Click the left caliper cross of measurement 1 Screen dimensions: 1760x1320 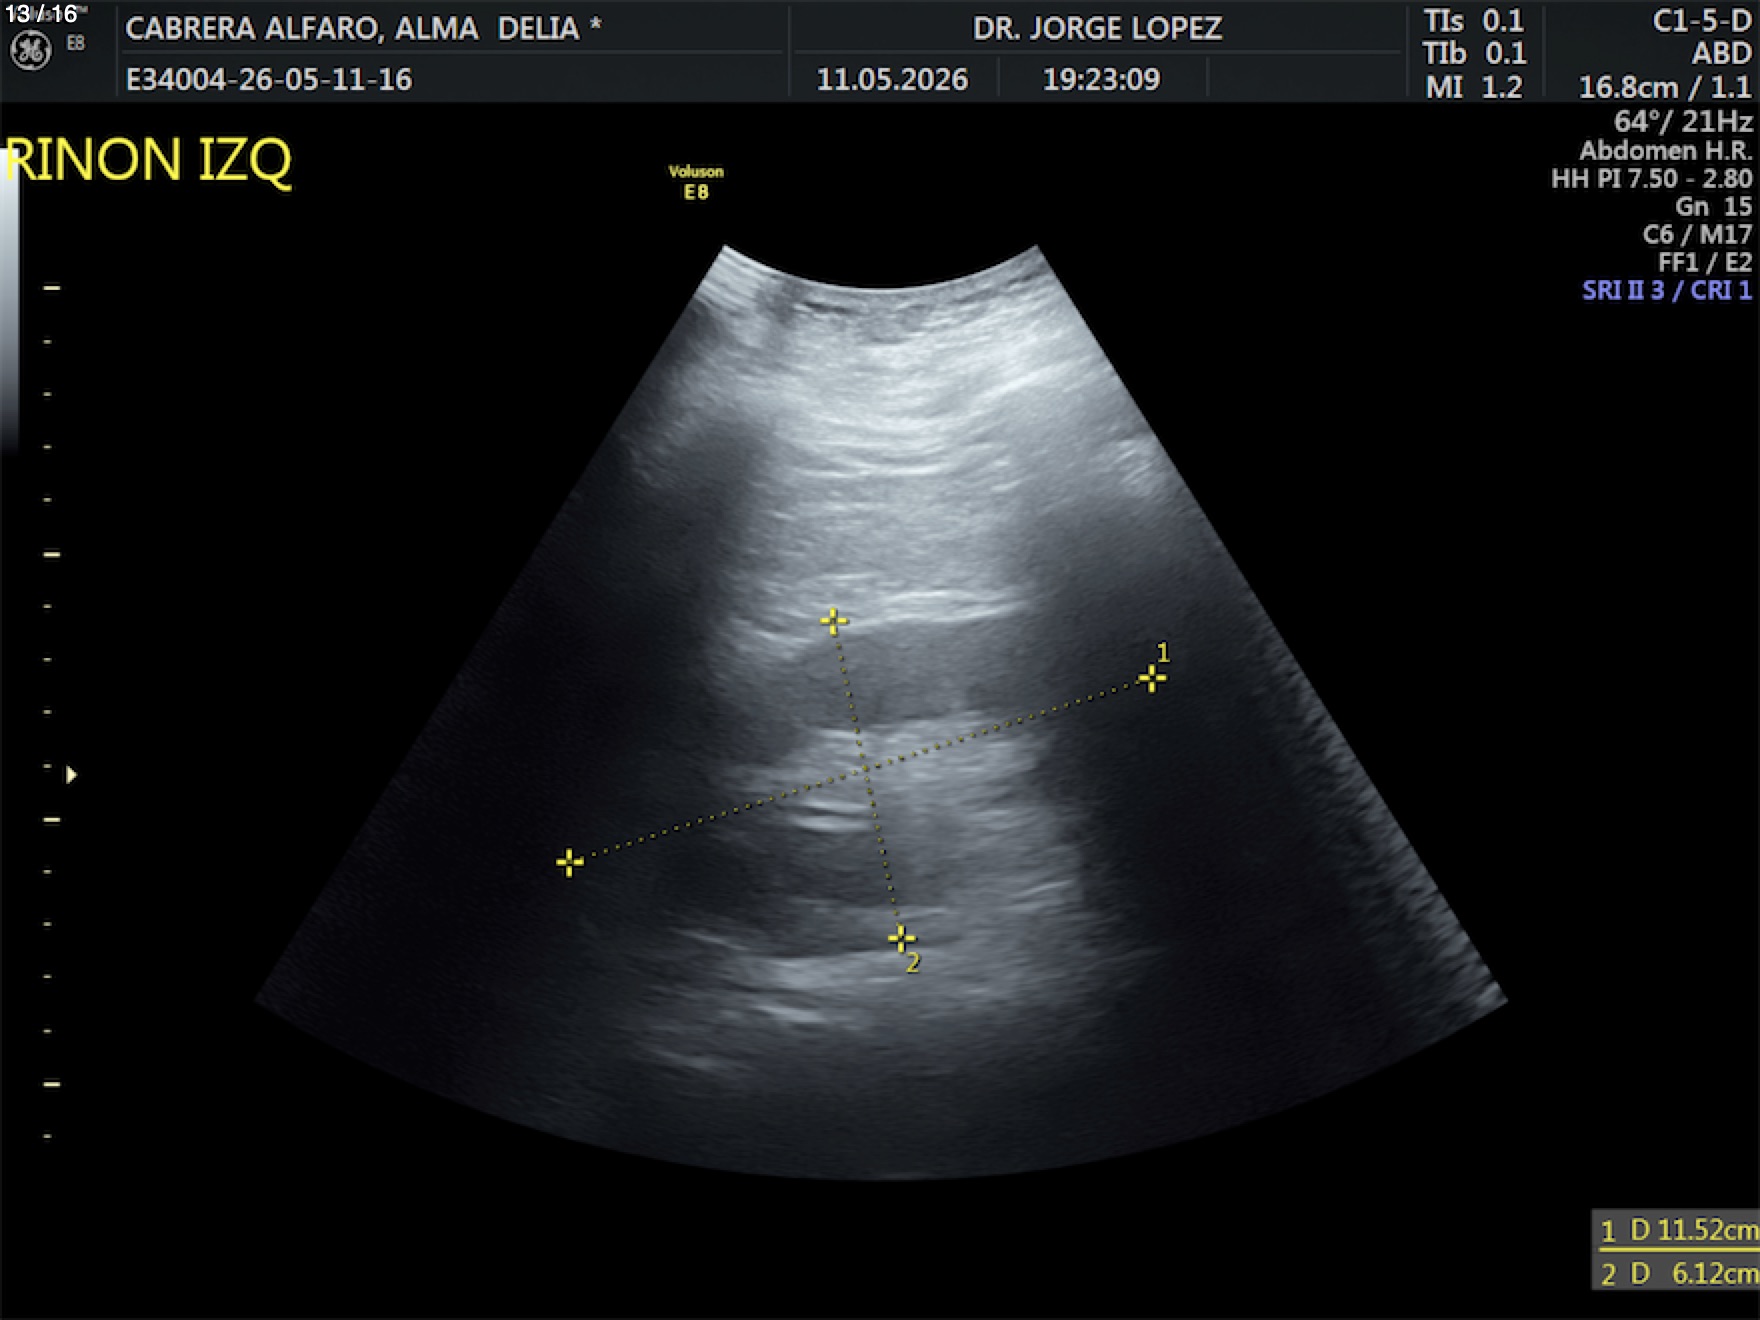(569, 862)
